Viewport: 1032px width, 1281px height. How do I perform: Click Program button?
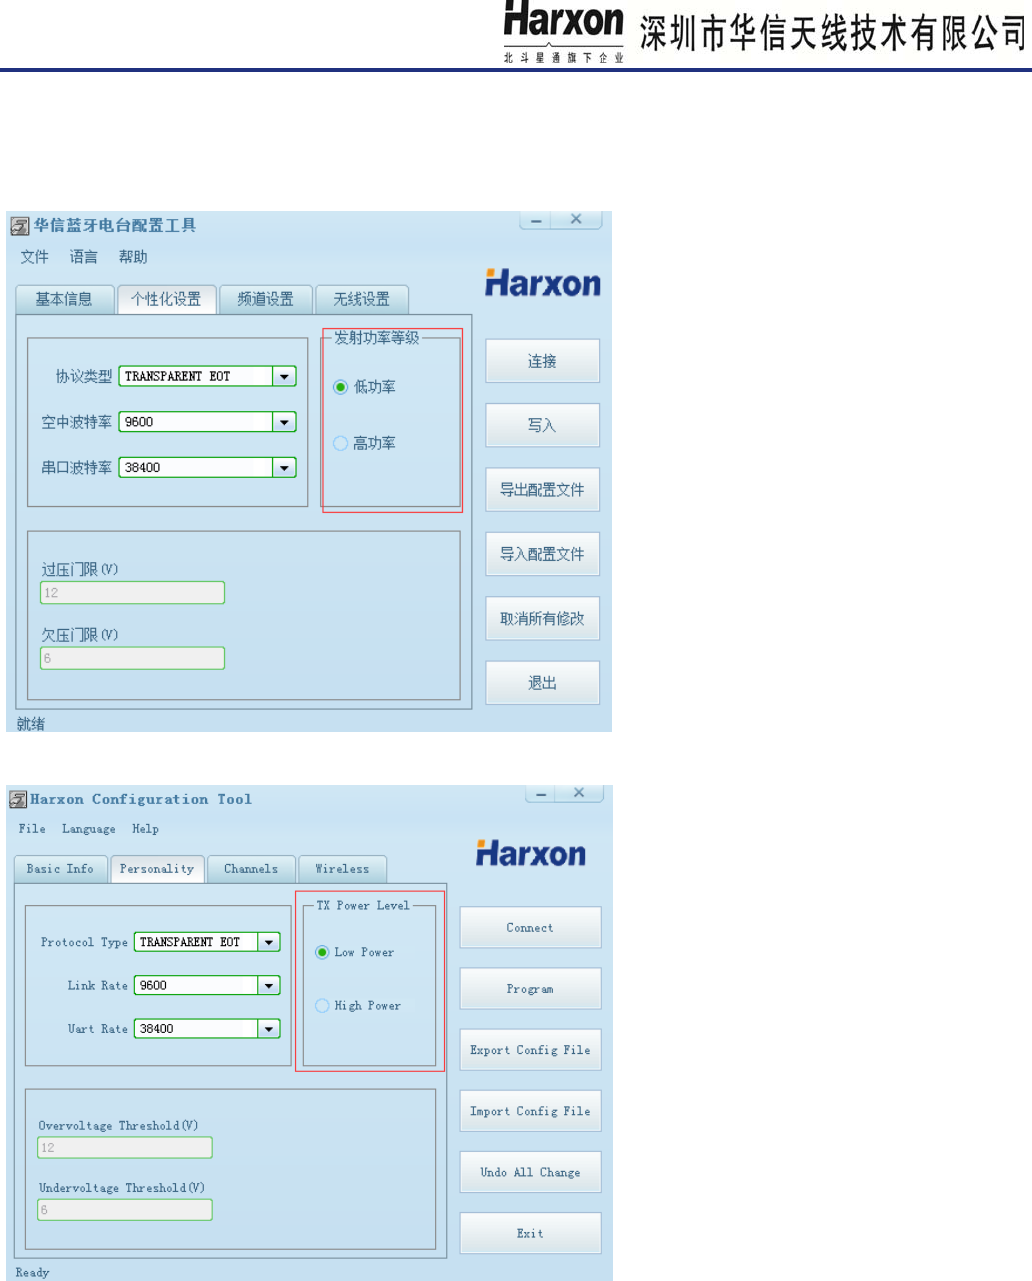click(x=530, y=989)
